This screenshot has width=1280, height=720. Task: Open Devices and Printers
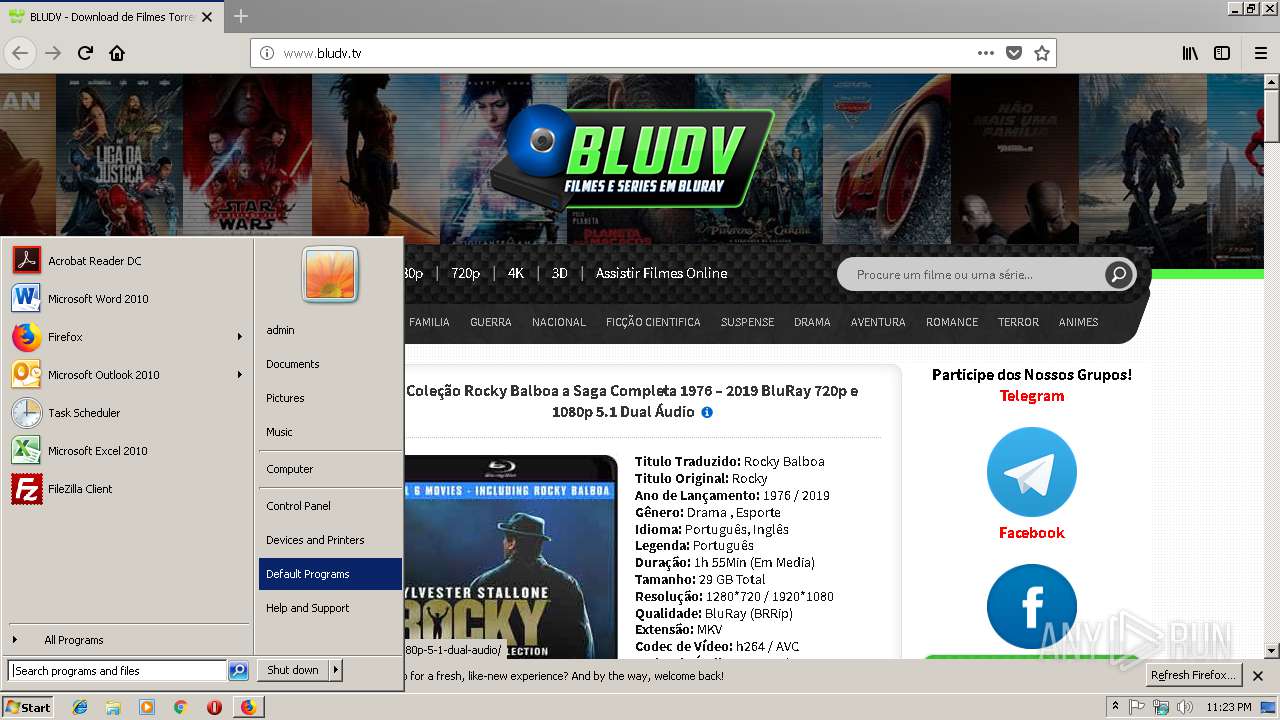tap(330, 540)
